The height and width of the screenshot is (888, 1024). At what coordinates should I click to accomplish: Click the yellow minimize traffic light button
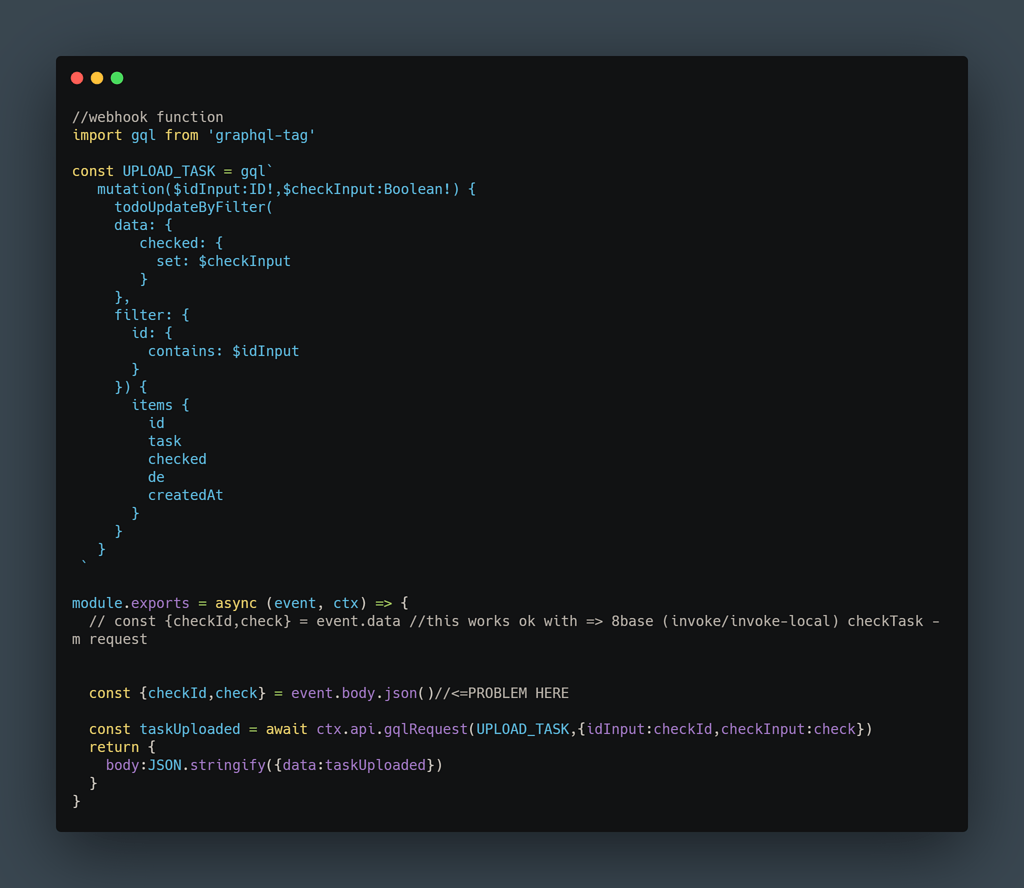tap(97, 77)
